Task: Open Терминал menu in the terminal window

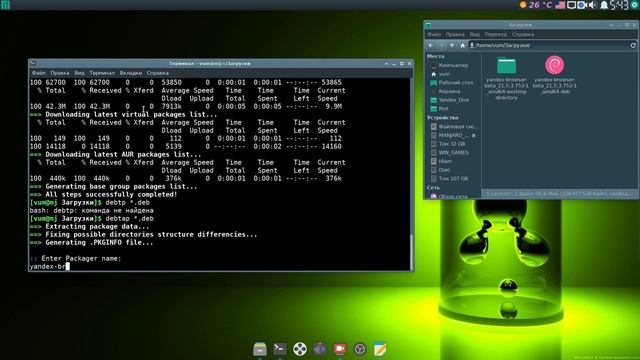Action: tap(102, 73)
